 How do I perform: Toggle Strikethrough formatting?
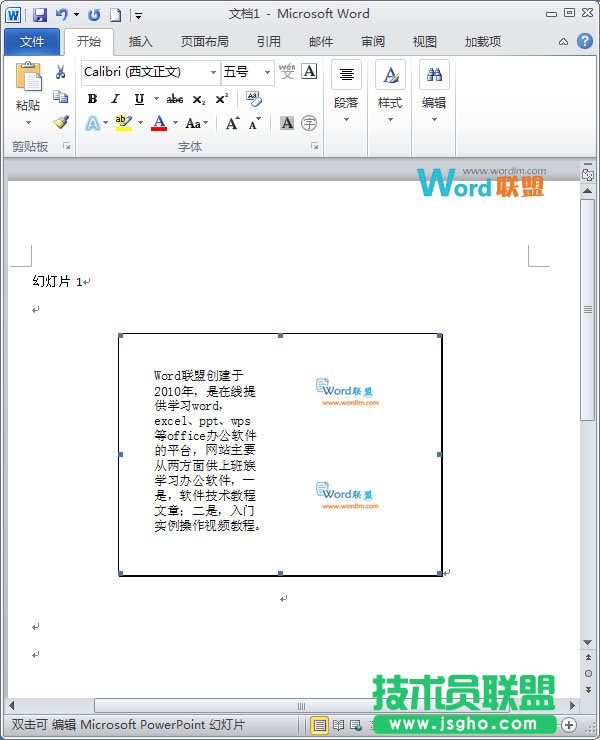[x=175, y=99]
